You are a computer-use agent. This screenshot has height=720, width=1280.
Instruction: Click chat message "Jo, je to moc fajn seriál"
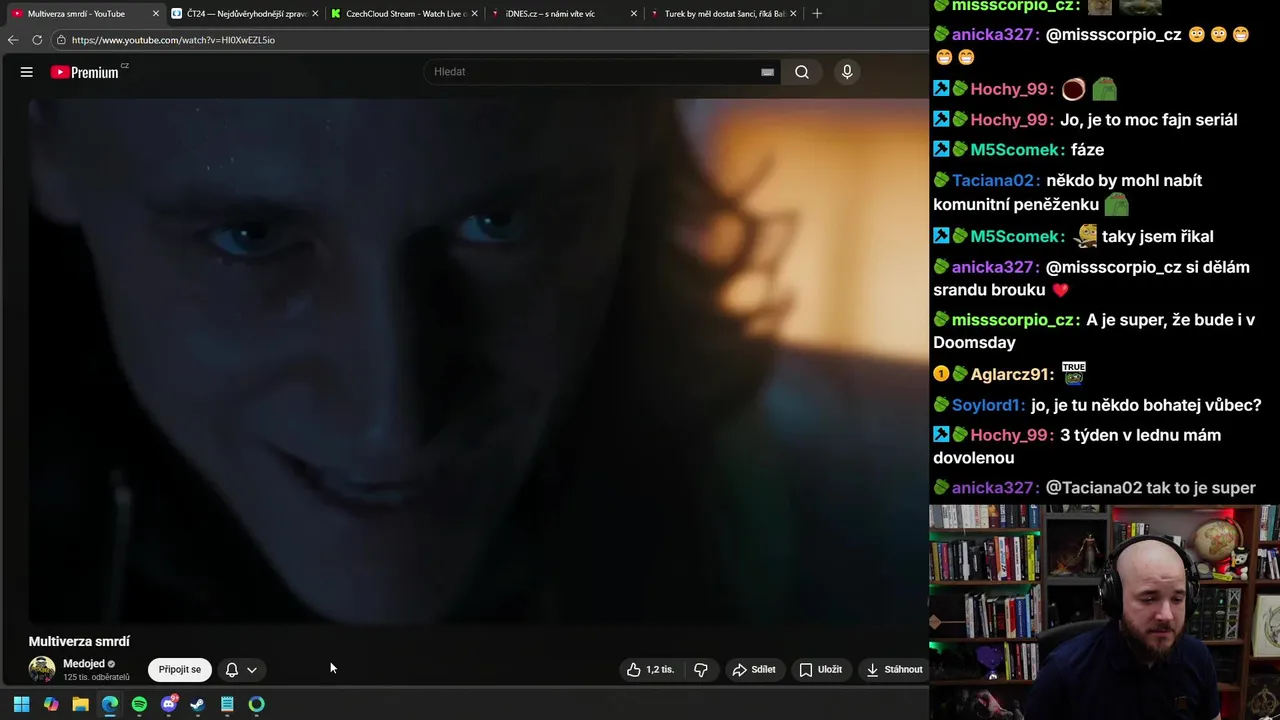[x=1148, y=120]
